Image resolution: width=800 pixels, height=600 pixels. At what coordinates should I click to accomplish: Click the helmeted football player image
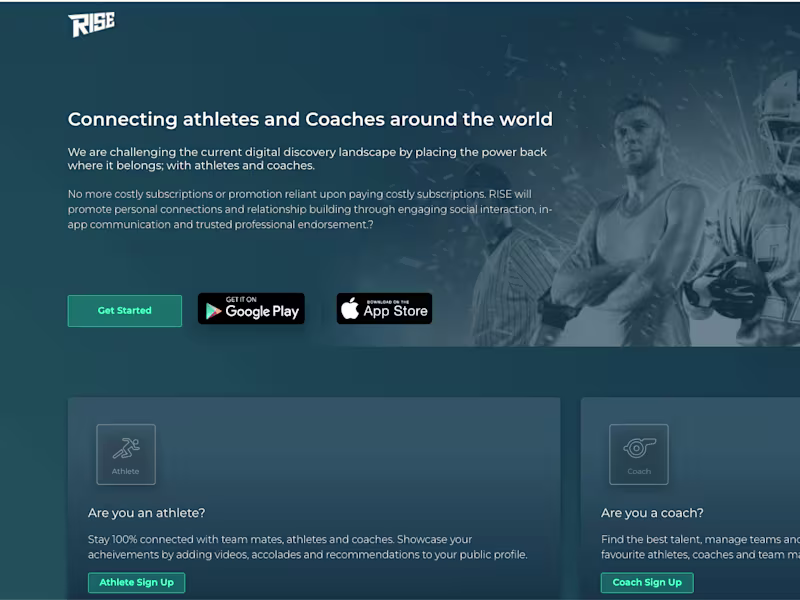tap(750, 214)
